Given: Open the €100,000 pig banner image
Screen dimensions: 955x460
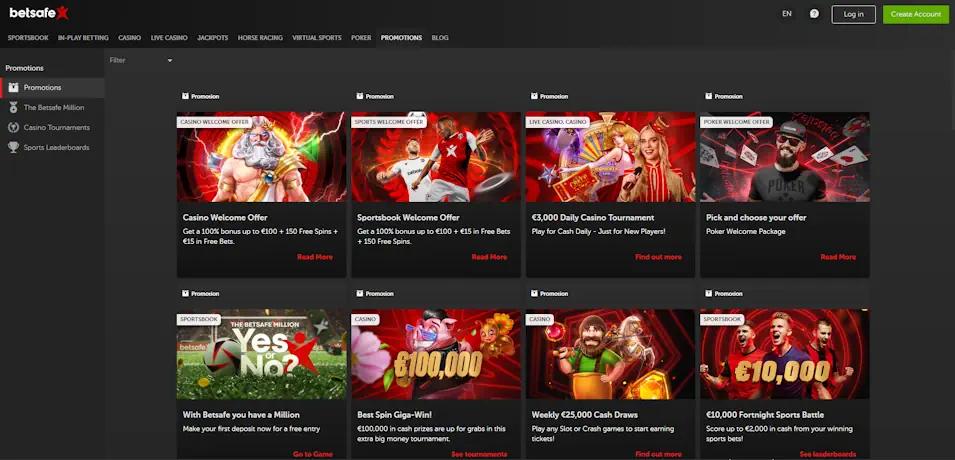Looking at the screenshot, I should point(436,354).
